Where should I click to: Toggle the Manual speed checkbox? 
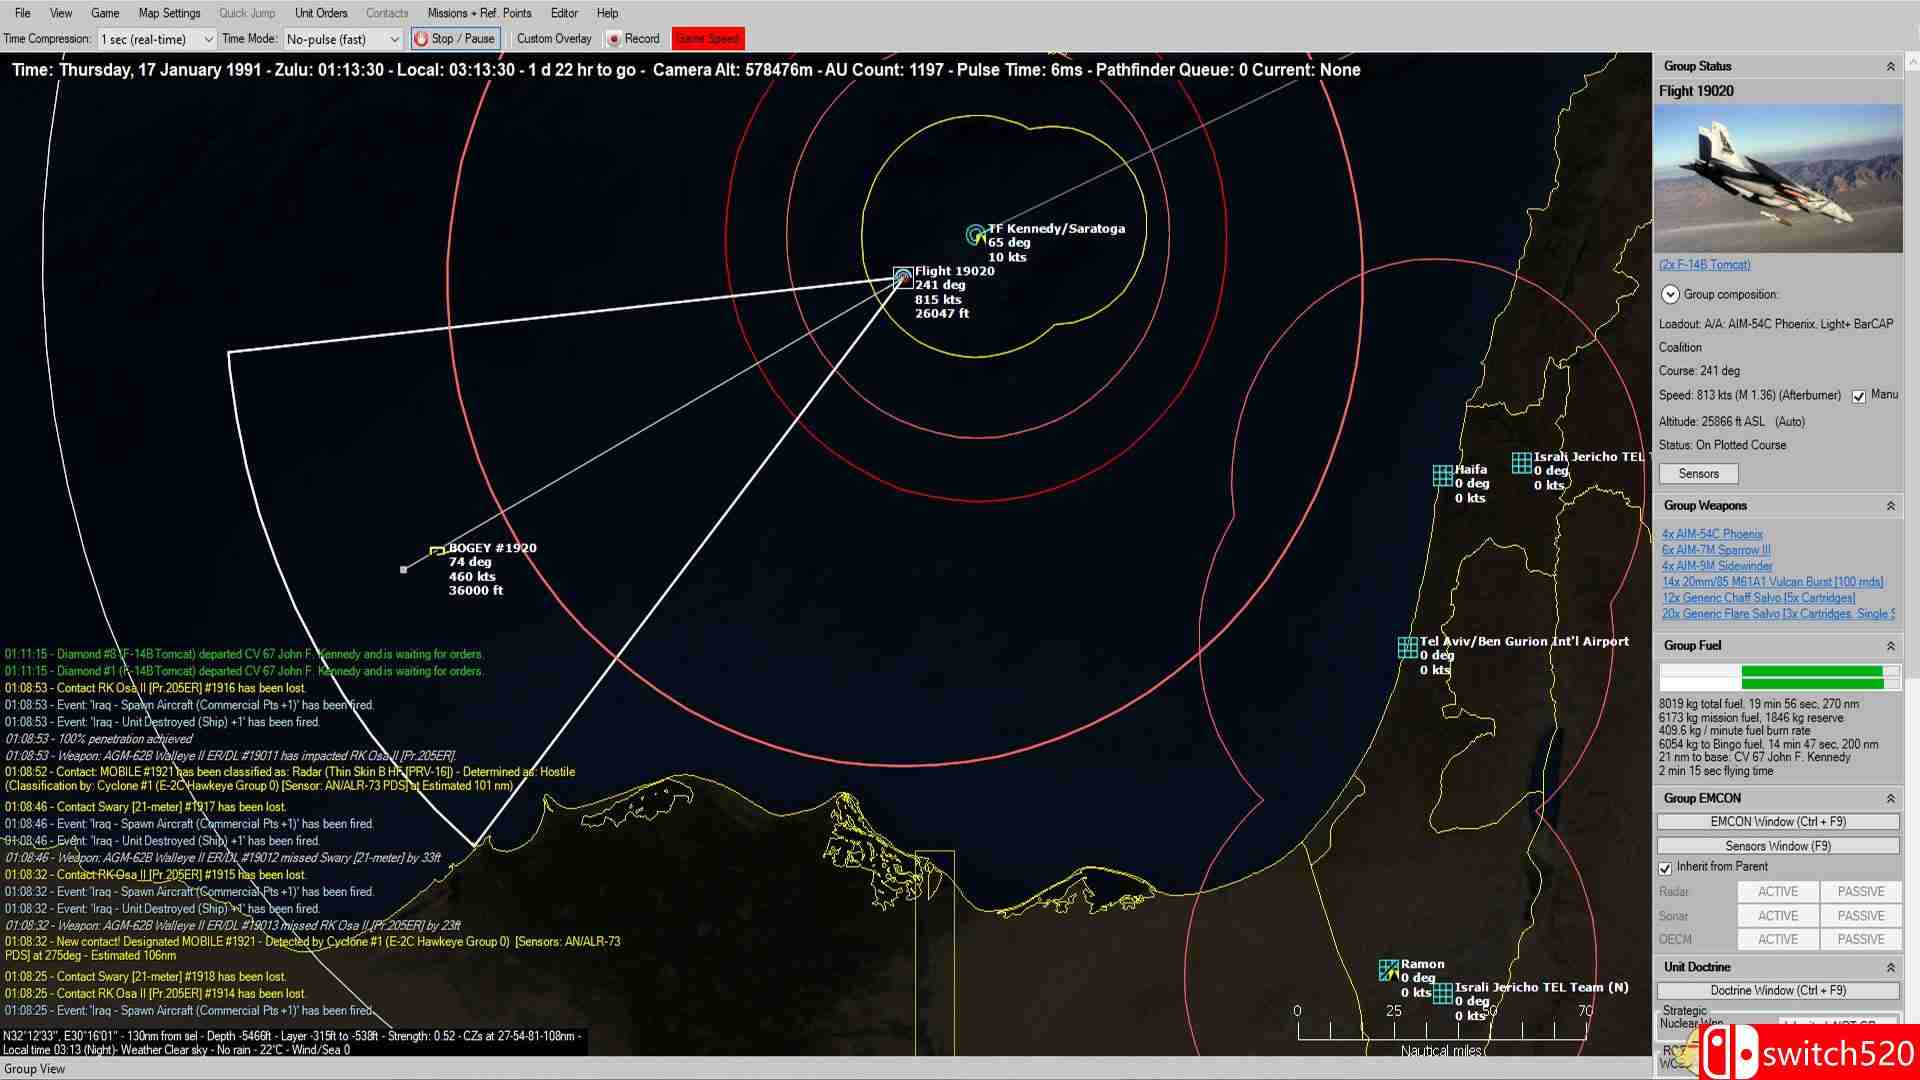[x=1859, y=397]
